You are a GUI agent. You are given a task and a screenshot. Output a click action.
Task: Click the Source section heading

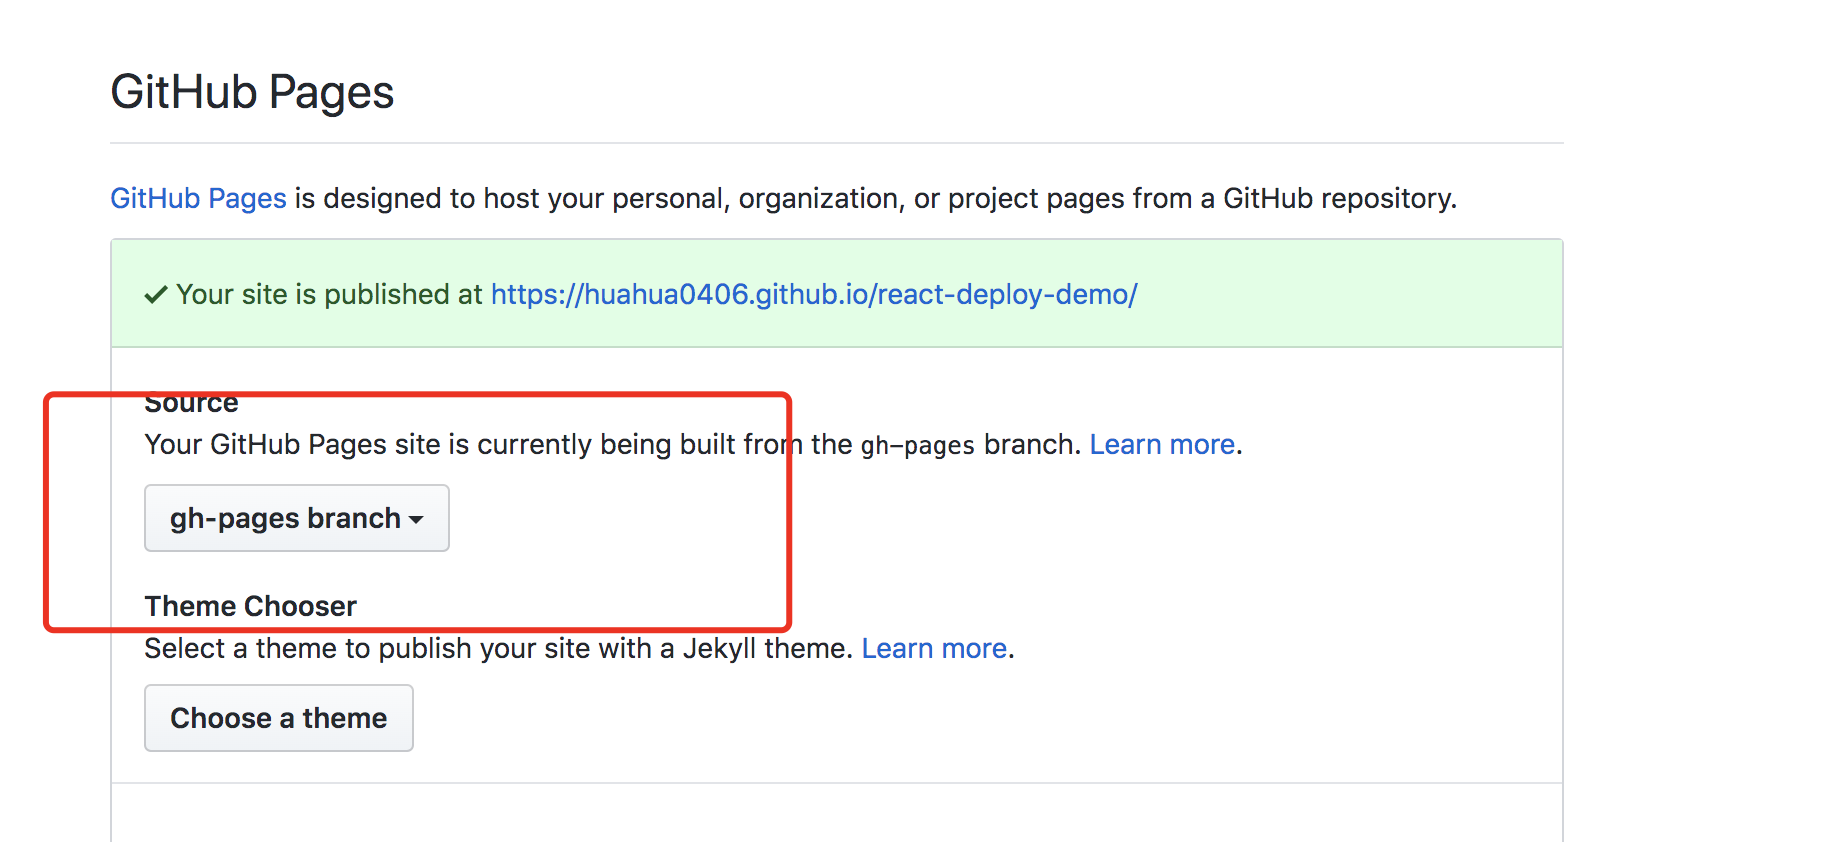point(191,404)
